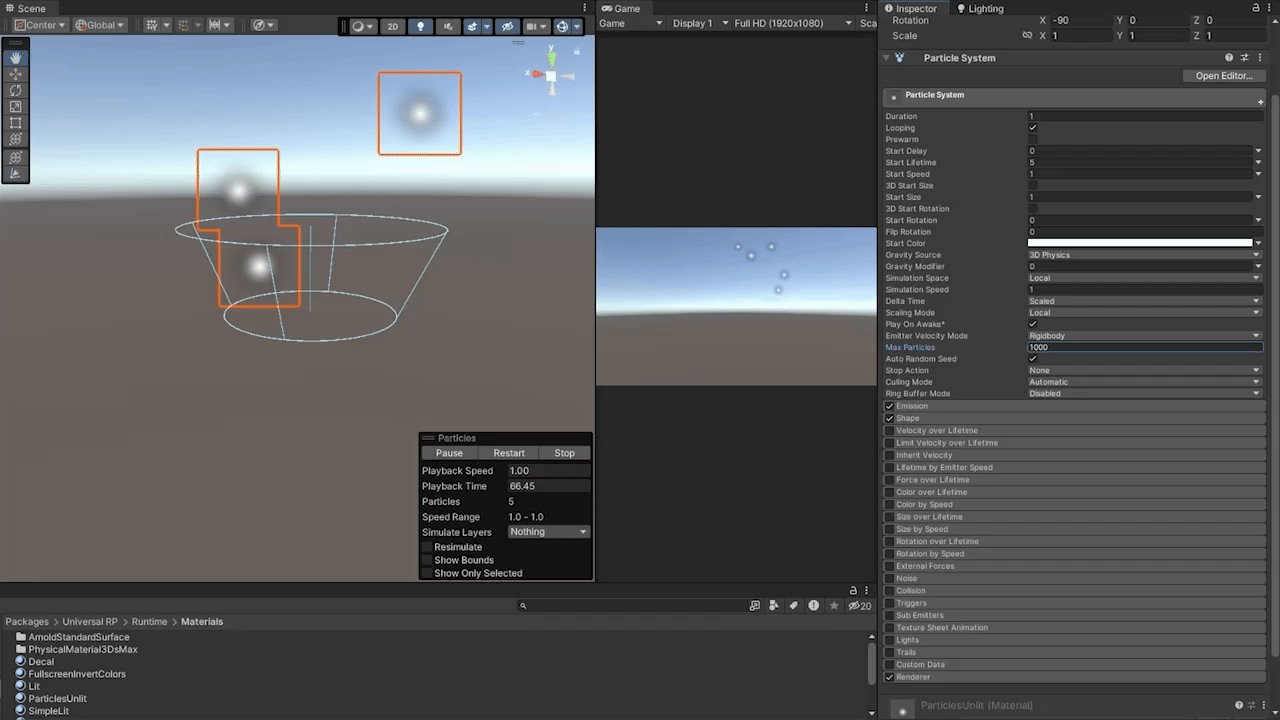Toggle 2D view mode in Scene
Screen dimensions: 1280x720
tap(393, 26)
